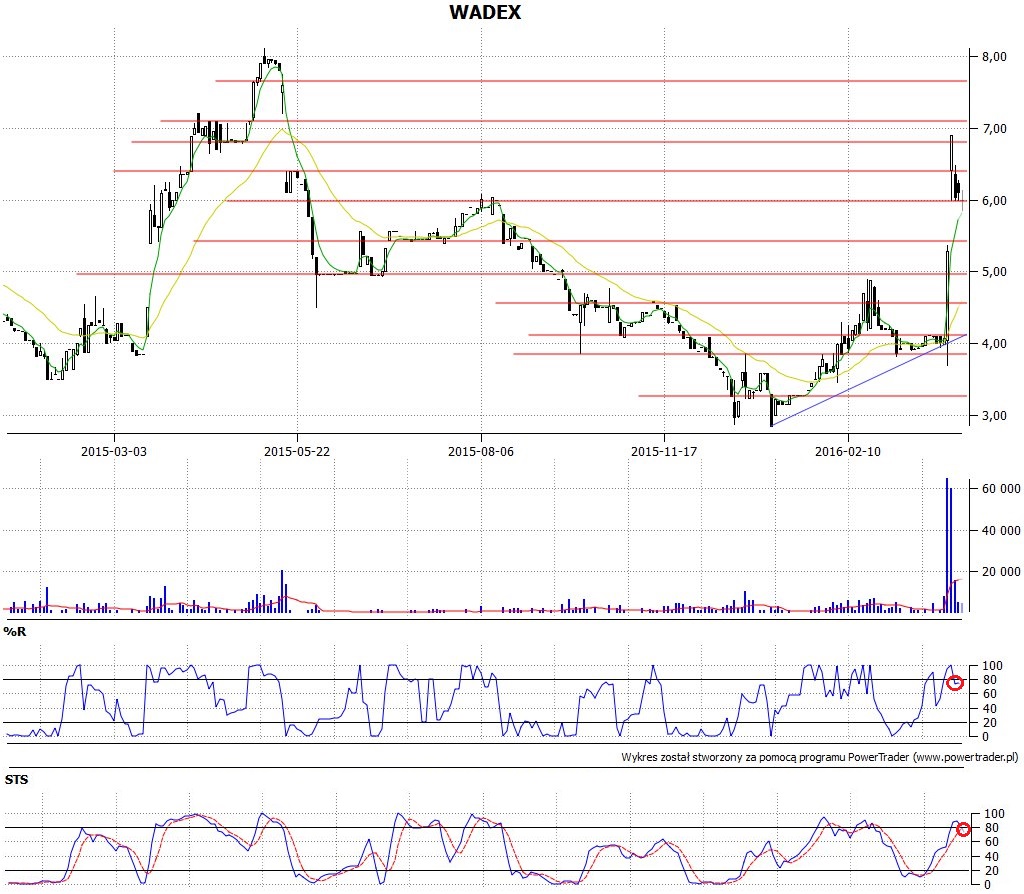Click the tallest volume bar near 60 000
The width and height of the screenshot is (1024, 894).
coord(947,545)
